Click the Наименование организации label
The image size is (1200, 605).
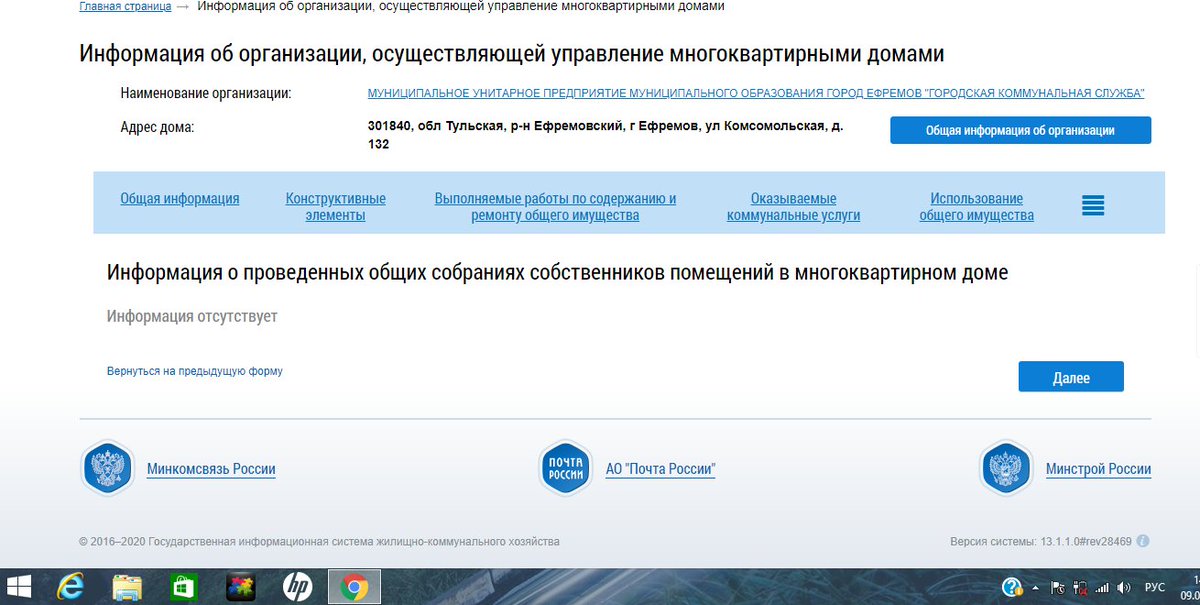(x=205, y=93)
